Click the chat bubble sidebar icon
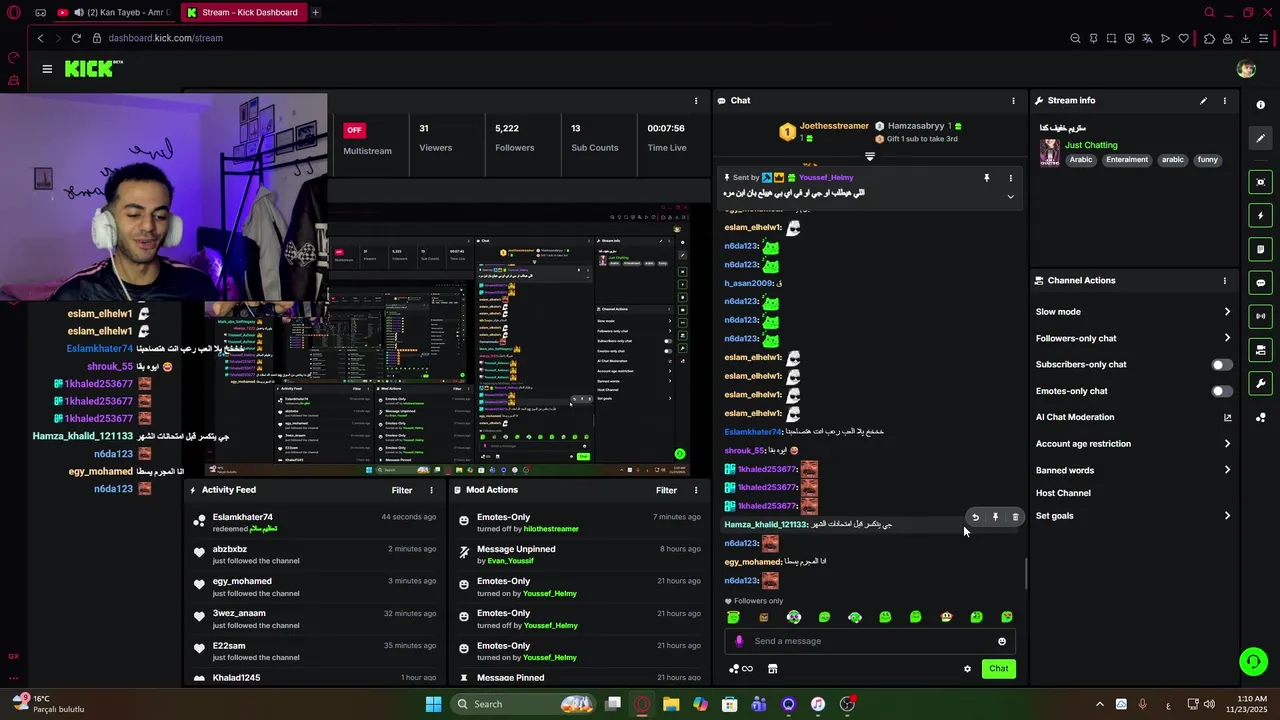 tap(1260, 283)
